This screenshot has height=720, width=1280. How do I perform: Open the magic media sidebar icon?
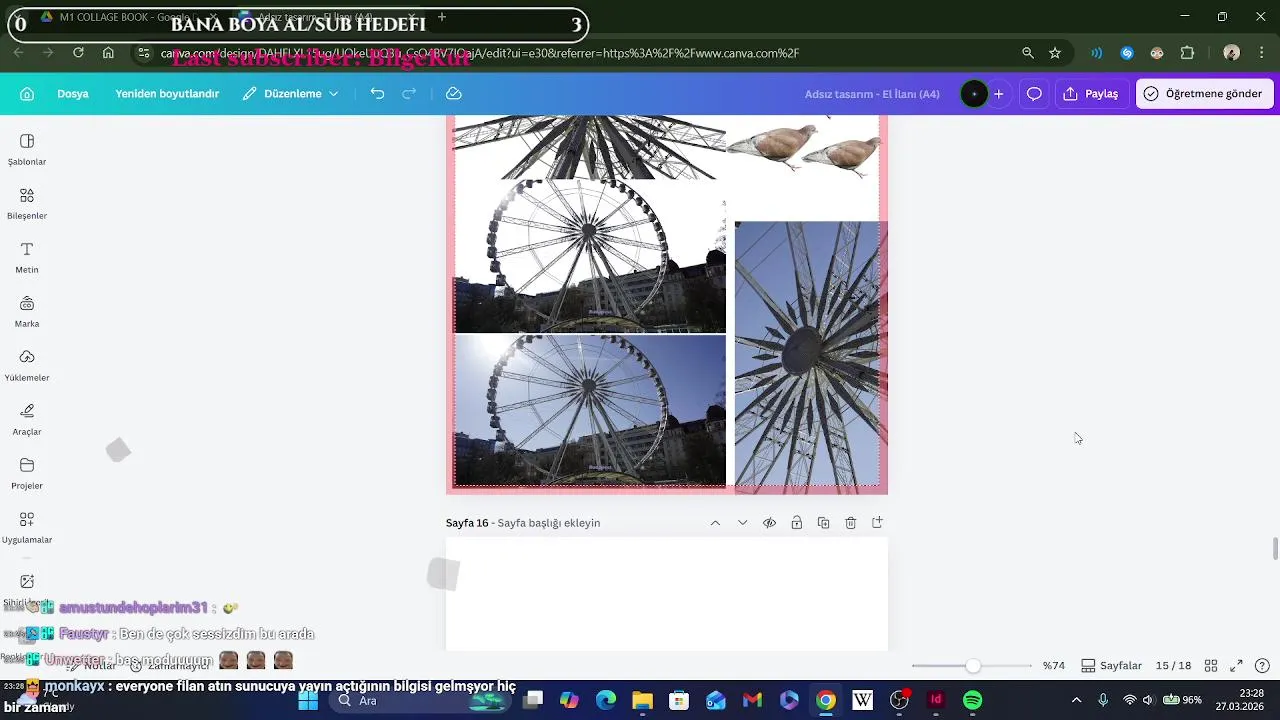click(x=27, y=581)
